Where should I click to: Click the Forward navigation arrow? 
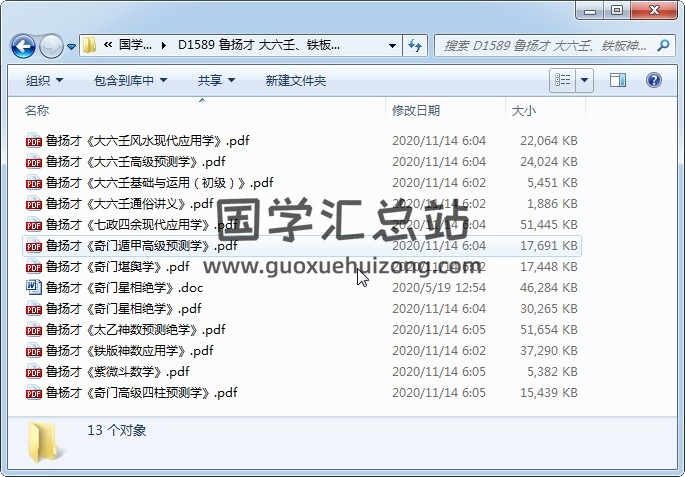(51, 45)
